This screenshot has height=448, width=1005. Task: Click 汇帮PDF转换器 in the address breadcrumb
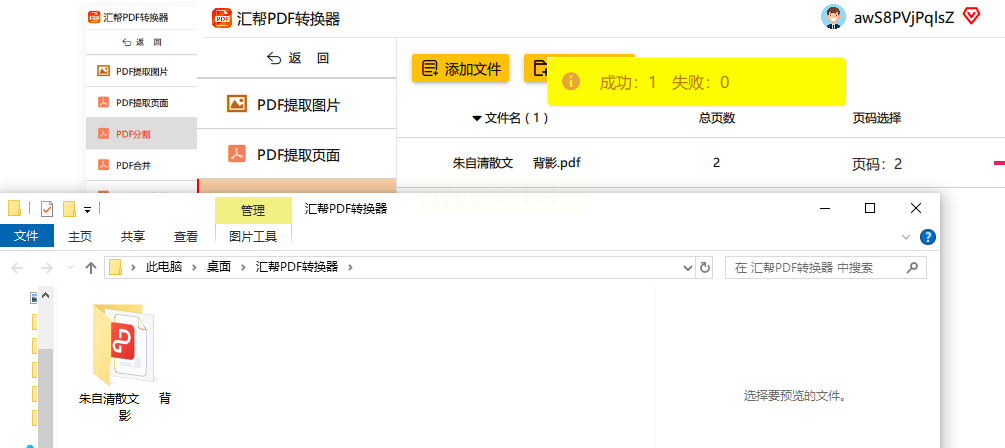[x=297, y=267]
